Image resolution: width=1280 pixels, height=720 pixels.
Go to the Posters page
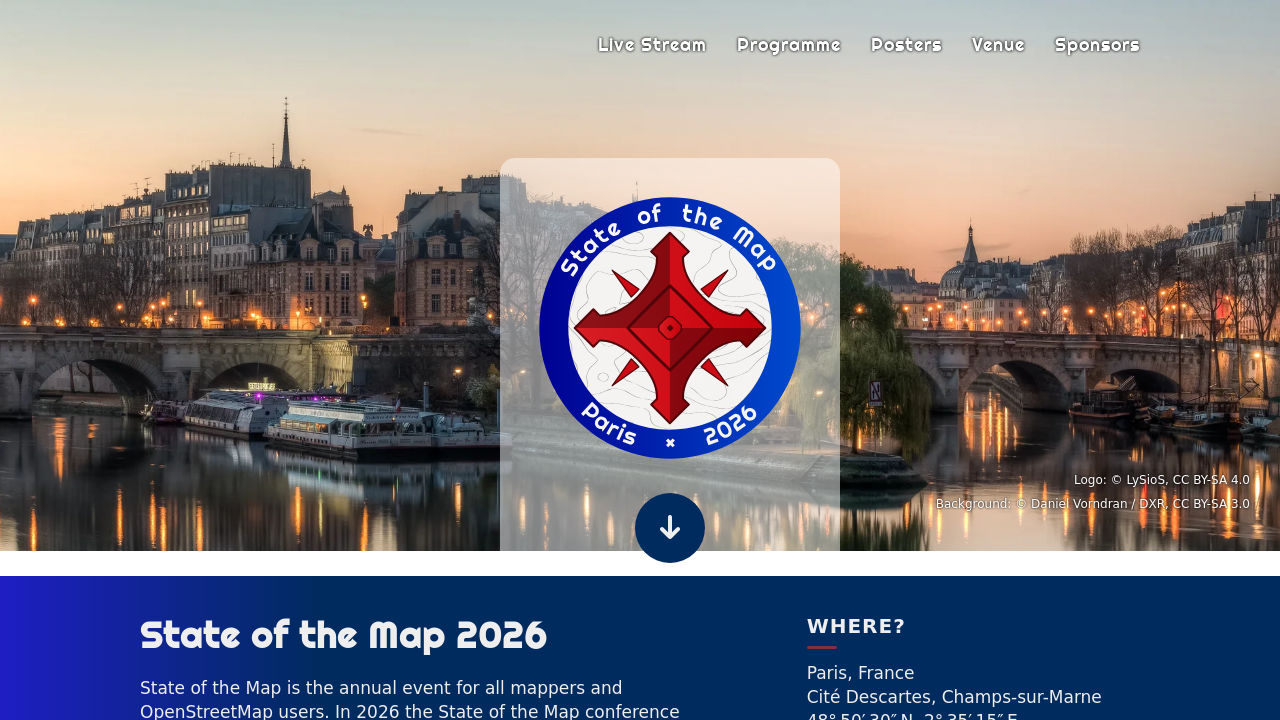(906, 45)
